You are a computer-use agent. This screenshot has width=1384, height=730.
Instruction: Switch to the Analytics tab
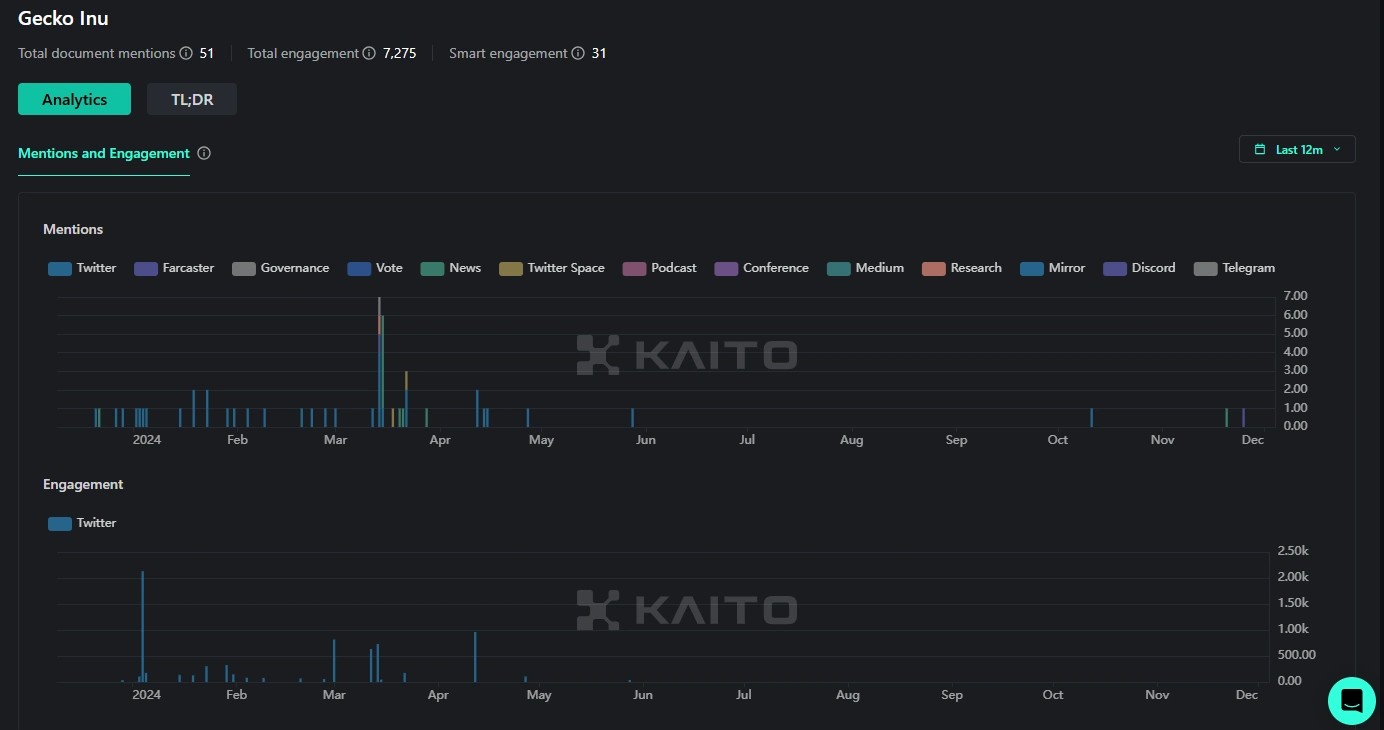click(74, 99)
